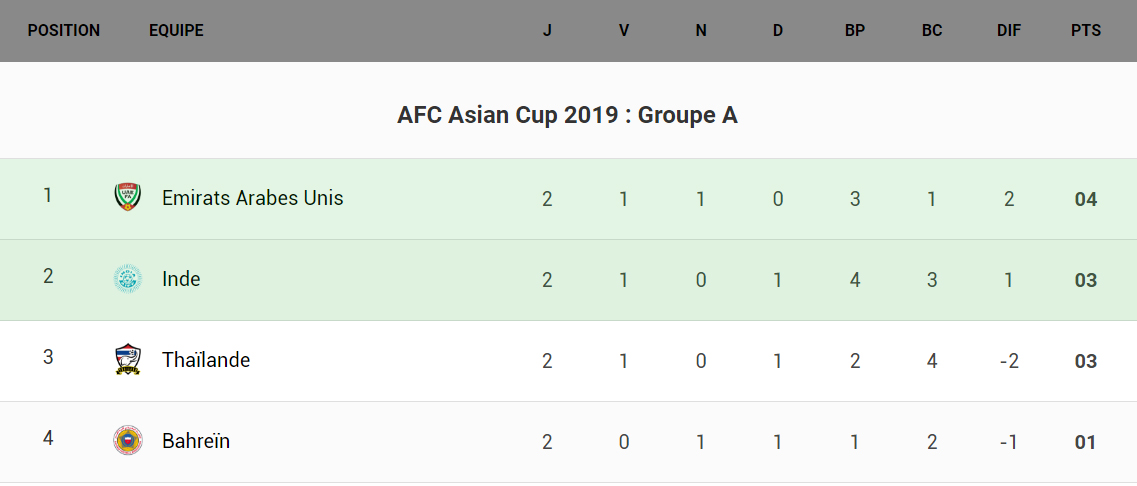Select the Thaïlande team name
The width and height of the screenshot is (1137, 486).
[x=206, y=360]
